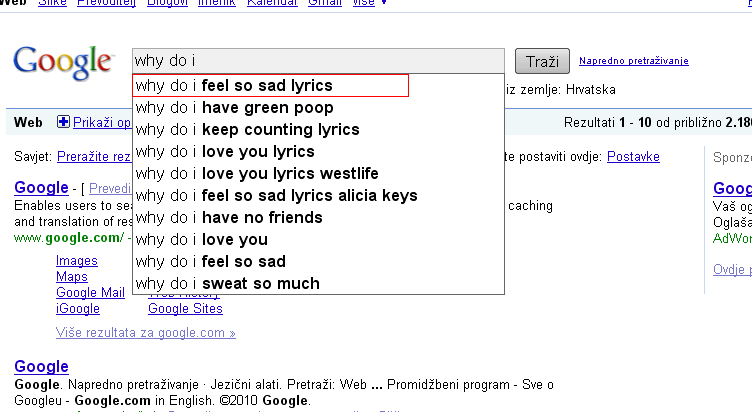The image size is (752, 412).
Task: Open Napredno pretraživanje link
Action: [633, 61]
